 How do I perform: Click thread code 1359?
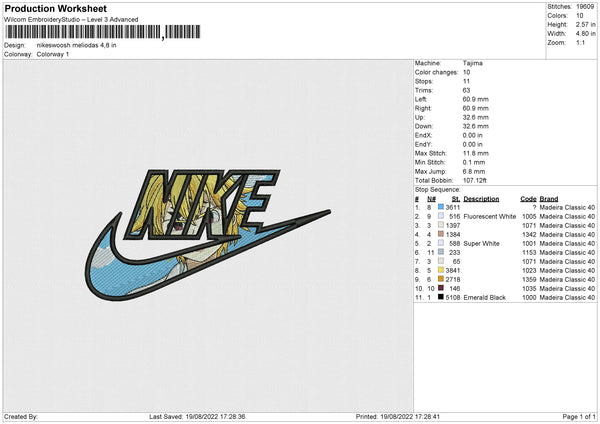[x=529, y=279]
